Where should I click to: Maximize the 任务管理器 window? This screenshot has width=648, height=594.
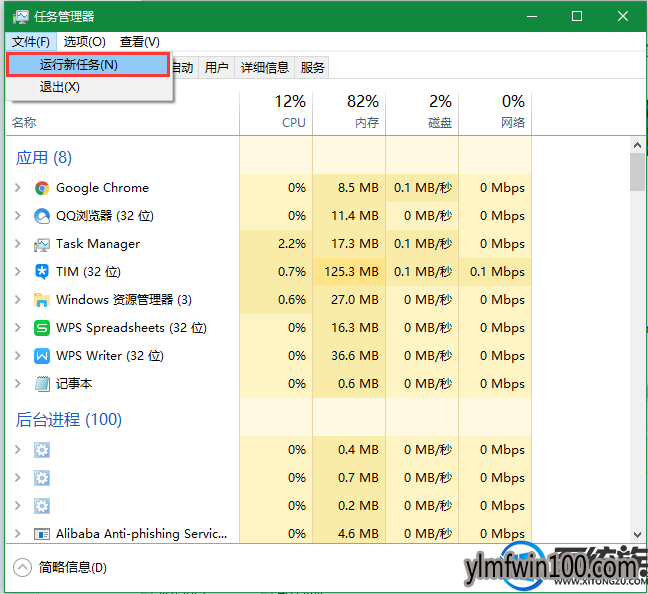tap(577, 16)
